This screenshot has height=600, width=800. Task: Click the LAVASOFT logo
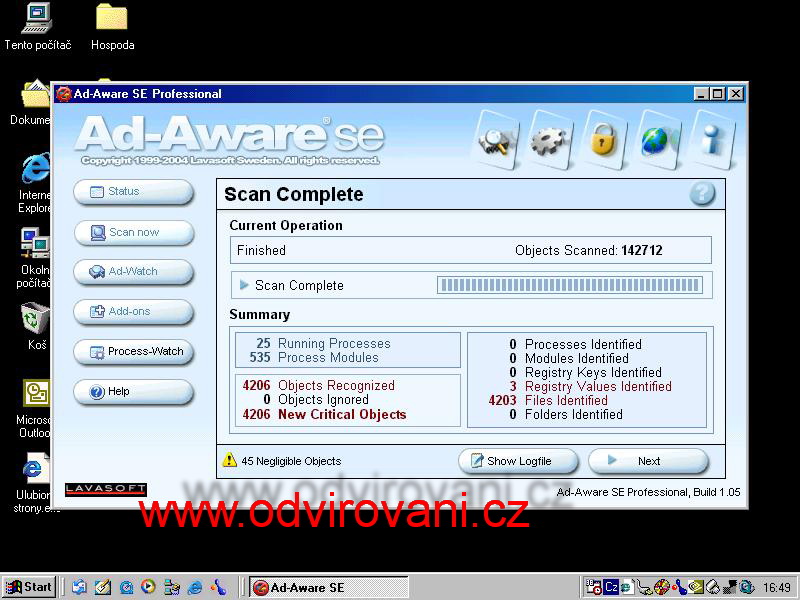click(106, 489)
